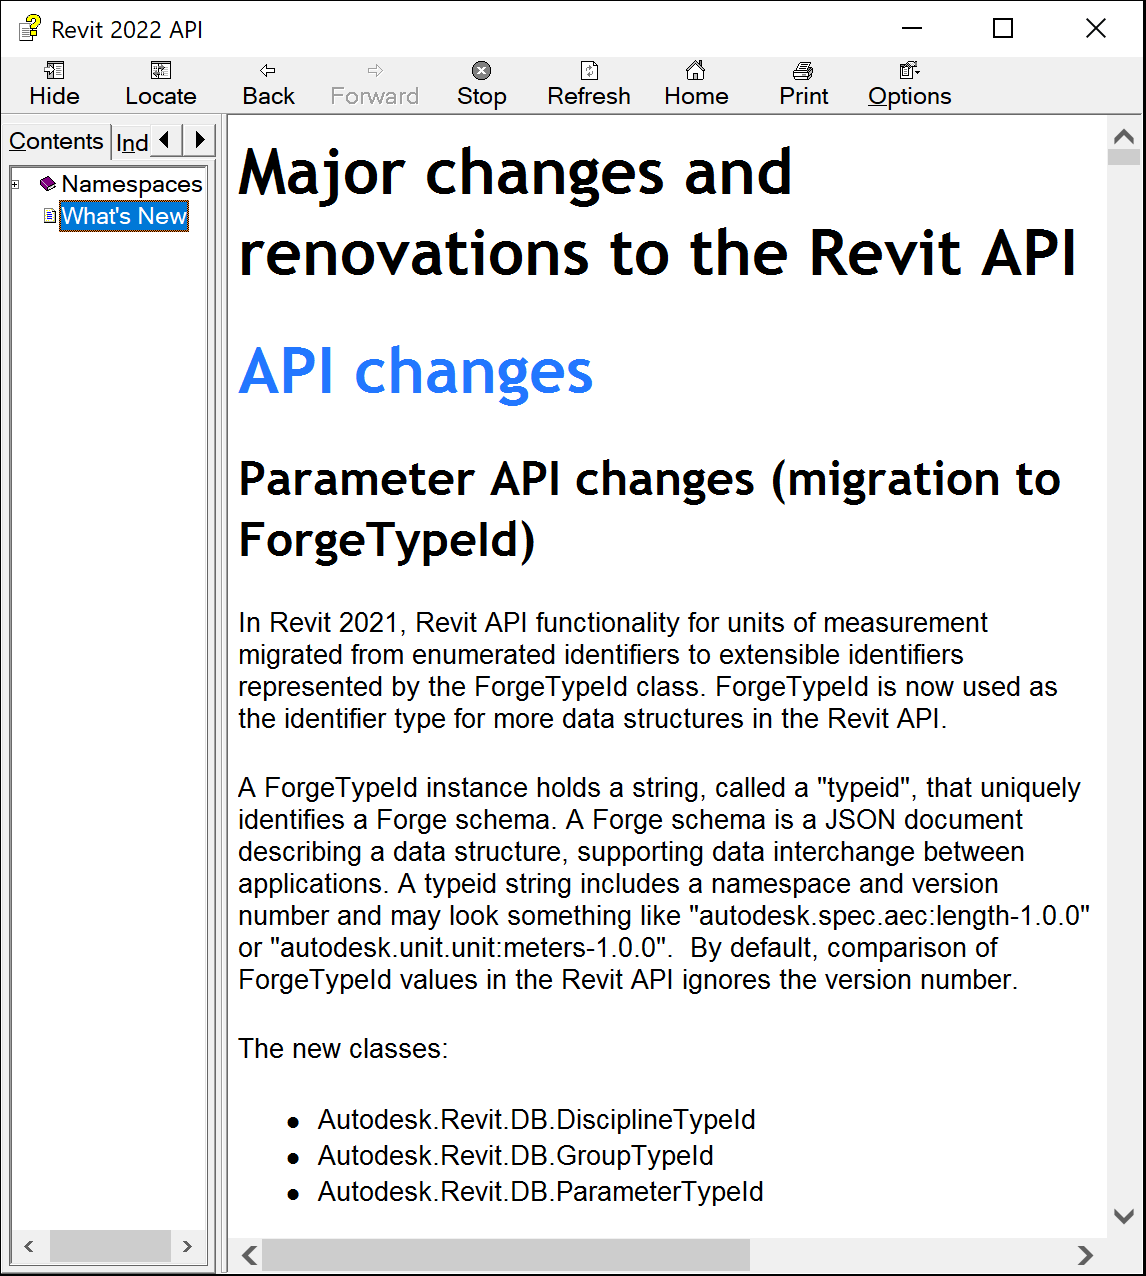
Task: Click the API changes heading link
Action: tap(414, 372)
